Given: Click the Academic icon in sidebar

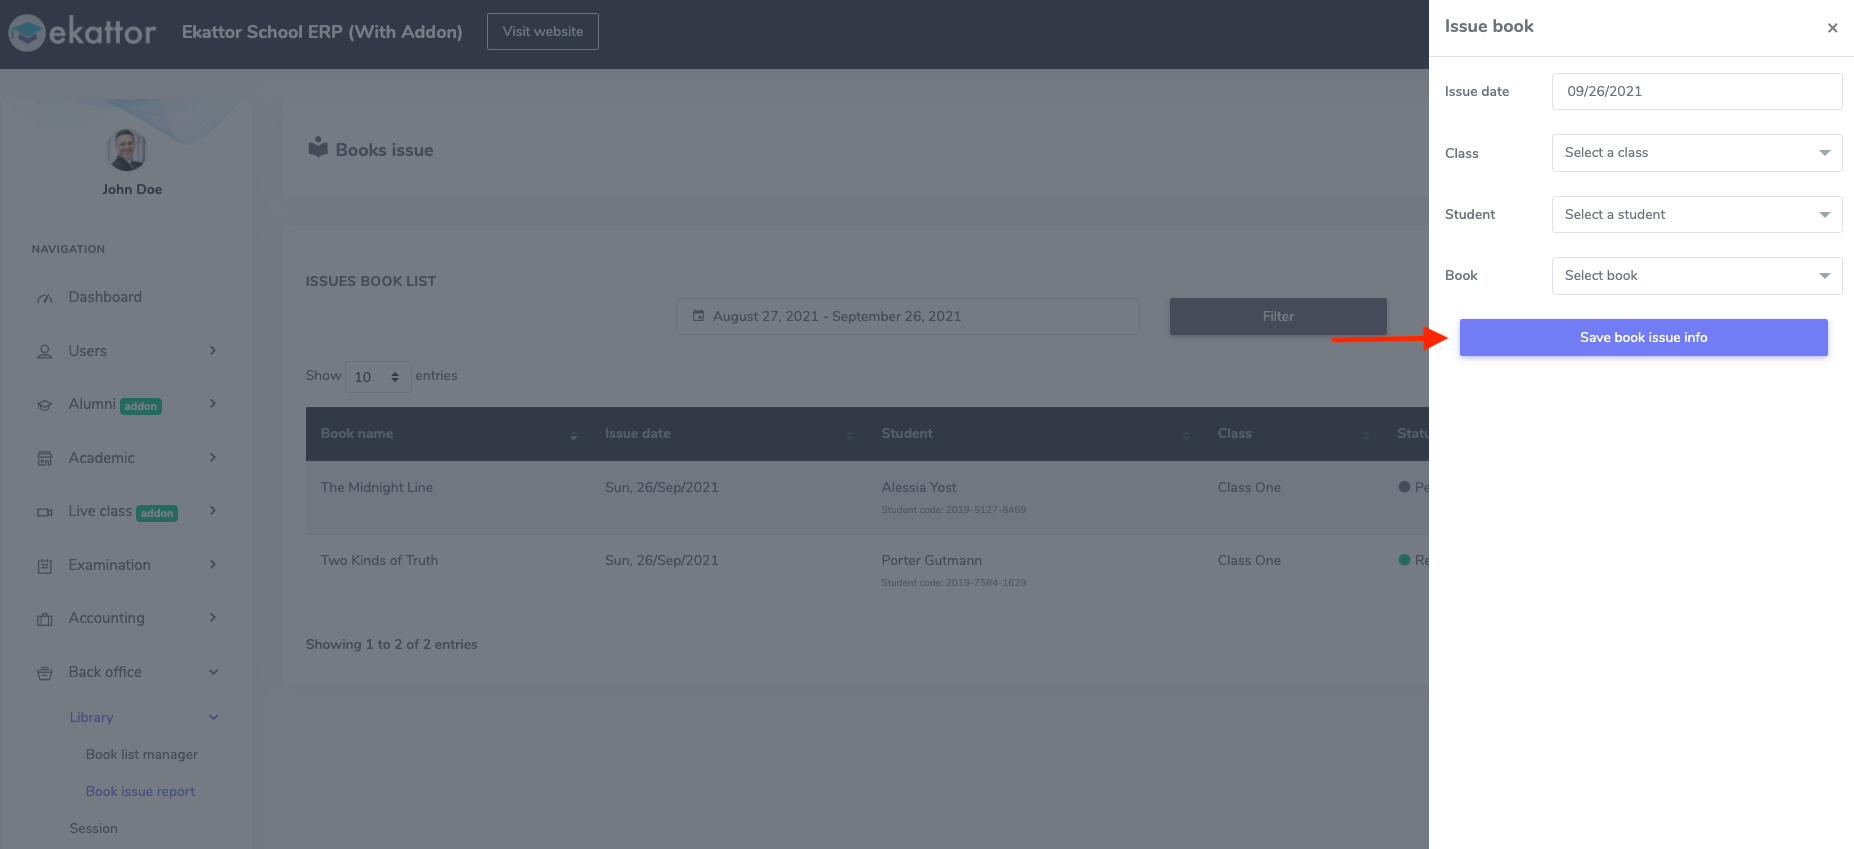Looking at the screenshot, I should [44, 459].
